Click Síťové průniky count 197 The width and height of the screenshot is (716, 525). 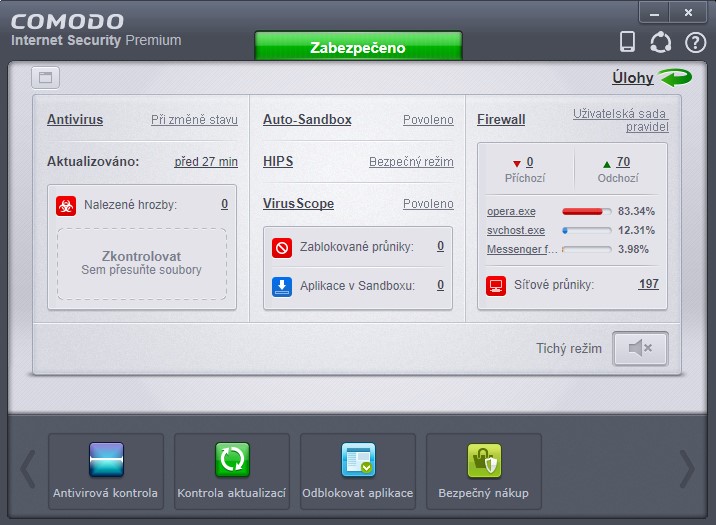pos(648,284)
